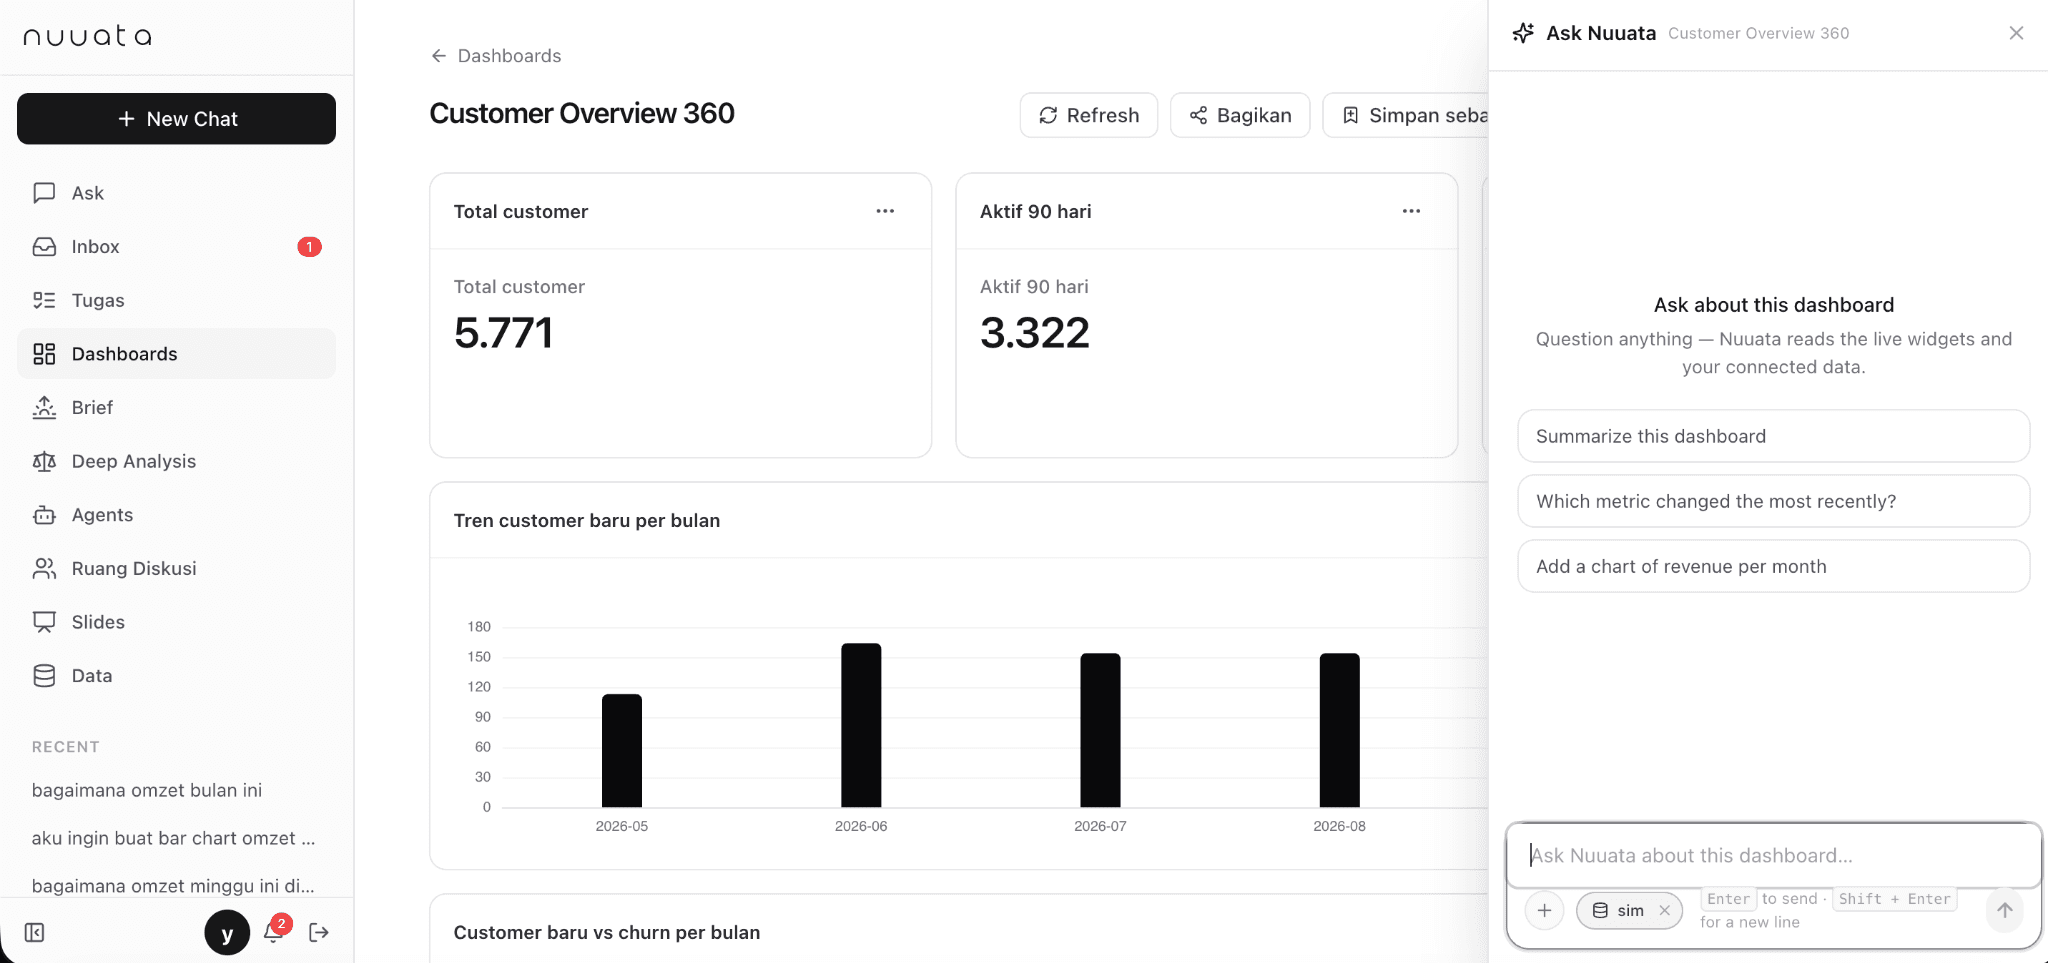The image size is (2048, 963).
Task: Click the Ruang Diskusi people icon
Action: pos(44,568)
